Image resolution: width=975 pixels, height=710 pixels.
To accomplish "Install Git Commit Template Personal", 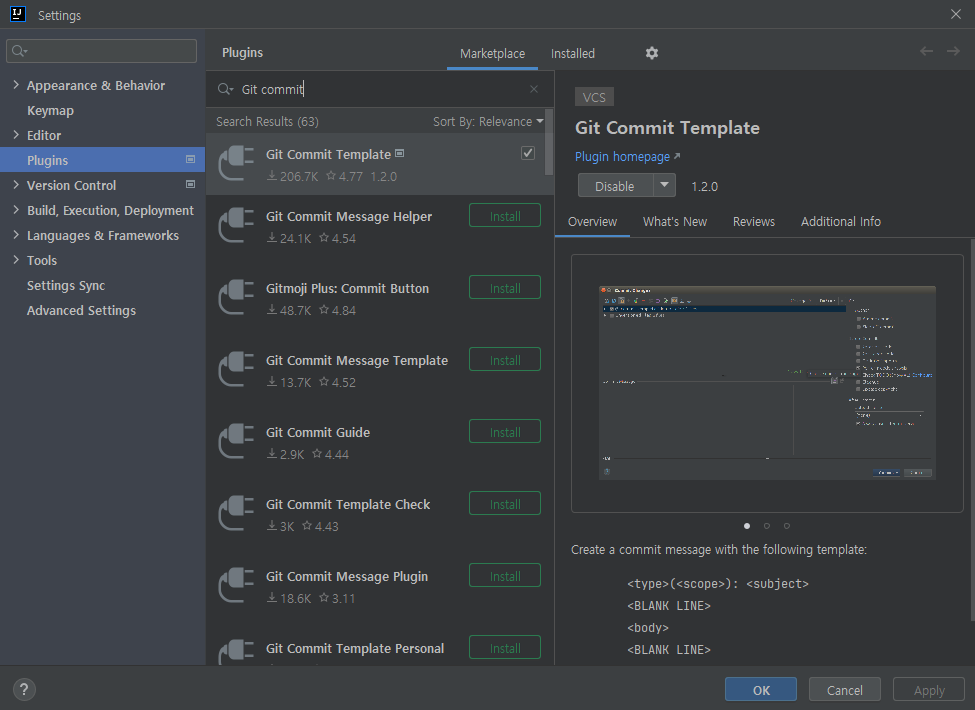I will click(x=505, y=648).
